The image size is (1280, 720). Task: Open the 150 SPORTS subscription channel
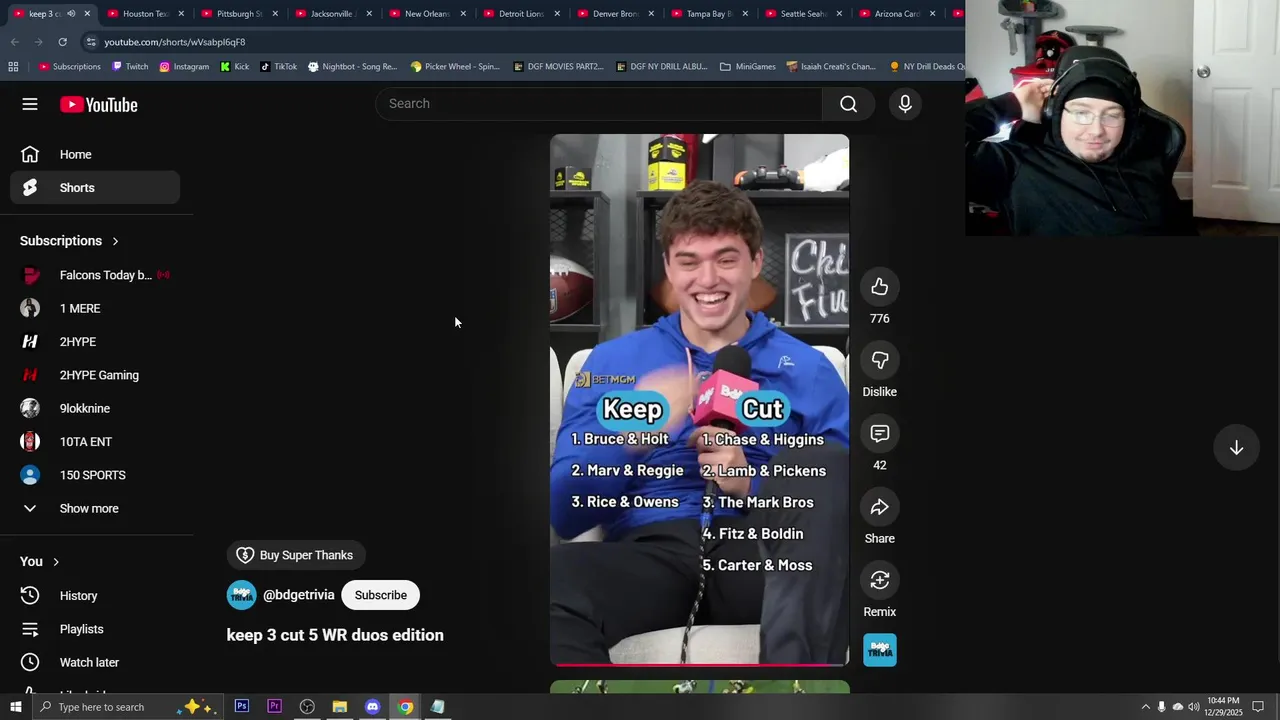click(95, 475)
